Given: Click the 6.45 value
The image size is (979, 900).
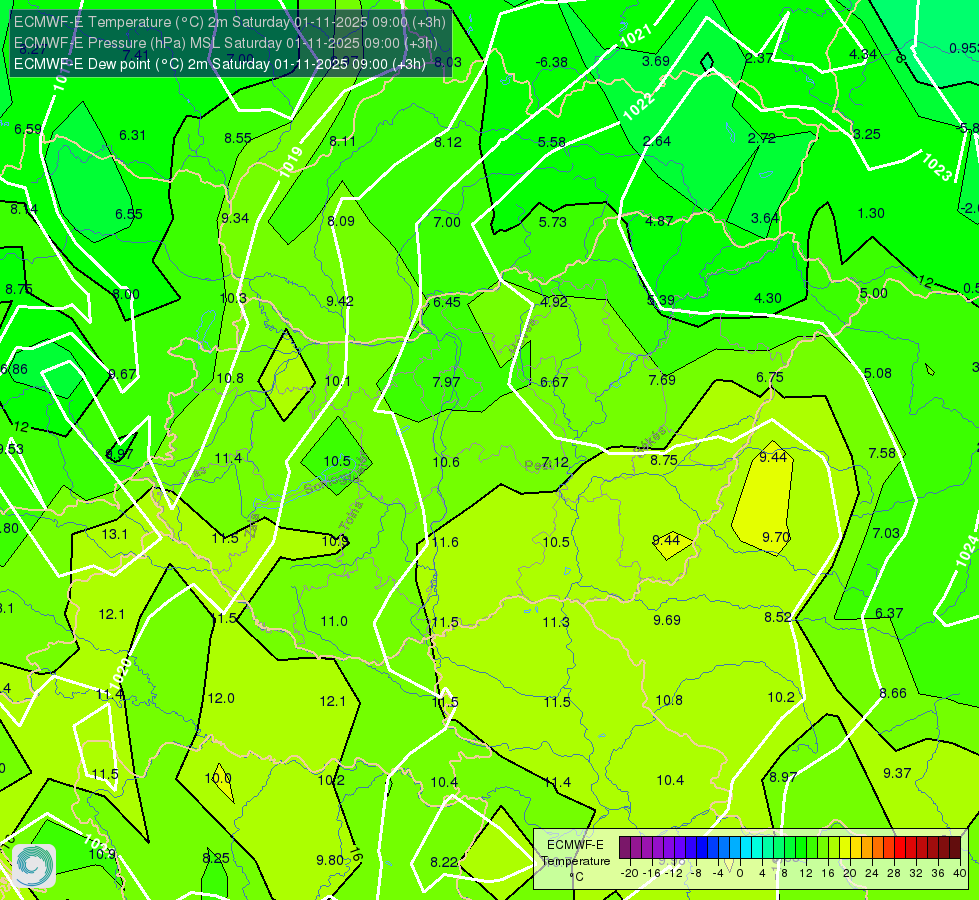Looking at the screenshot, I should (x=446, y=302).
